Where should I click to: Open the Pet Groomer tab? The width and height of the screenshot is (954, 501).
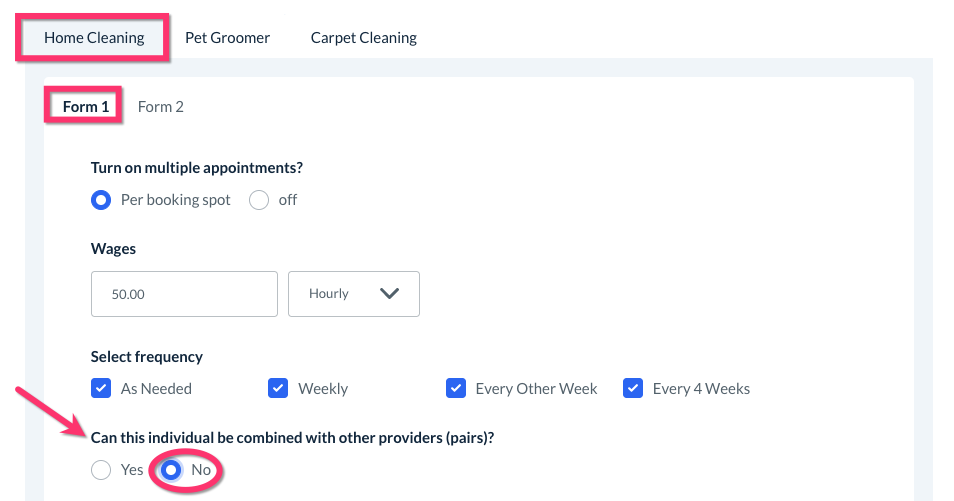tap(227, 38)
